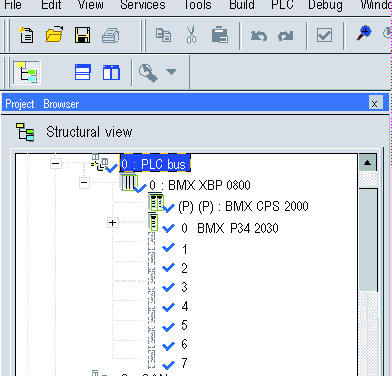Click the Redo arrow icon

pos(286,35)
